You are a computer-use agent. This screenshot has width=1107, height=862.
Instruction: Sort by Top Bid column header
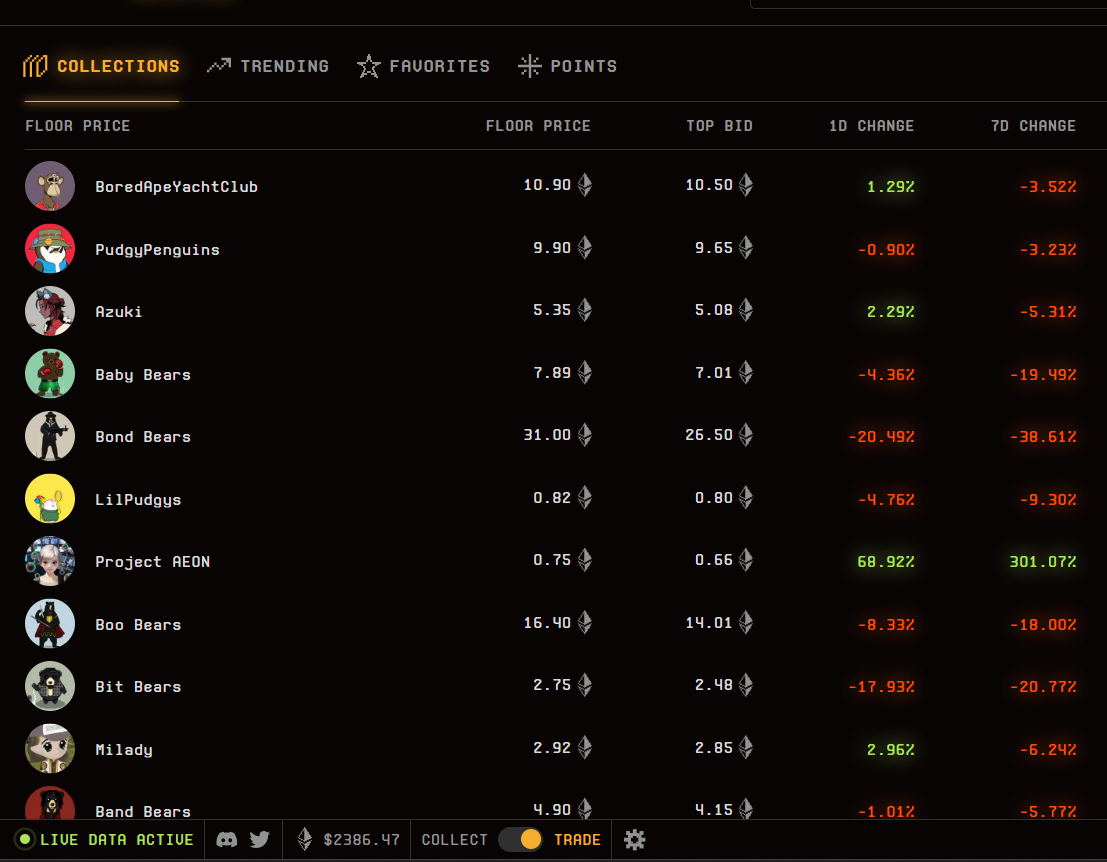719,126
